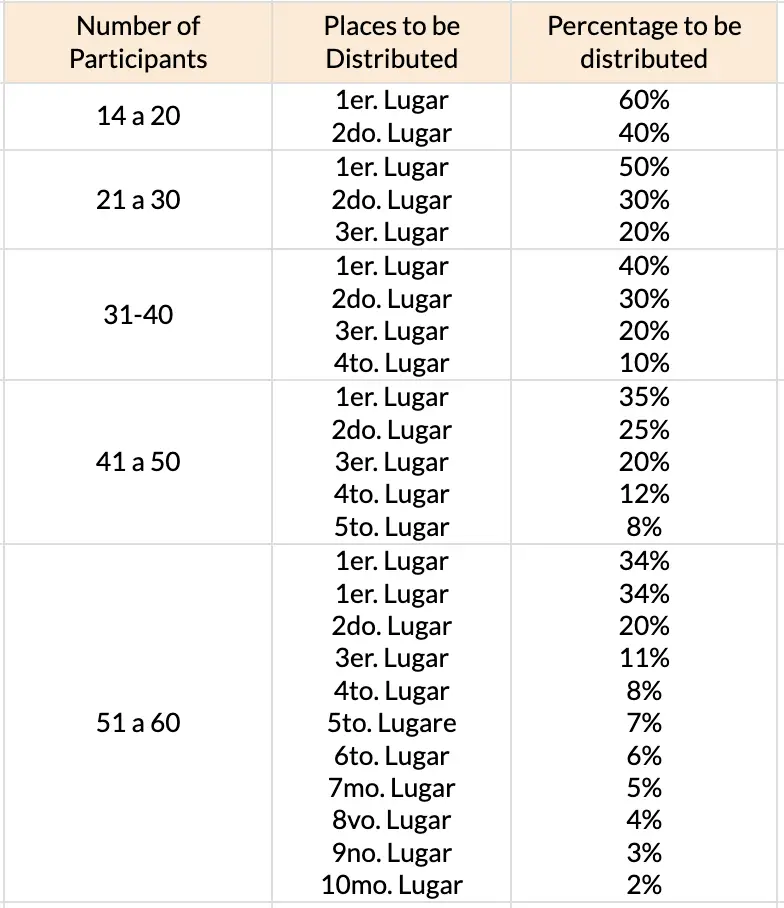The width and height of the screenshot is (784, 908).
Task: Select the "9no. Lugar" place entry
Action: pos(391,853)
